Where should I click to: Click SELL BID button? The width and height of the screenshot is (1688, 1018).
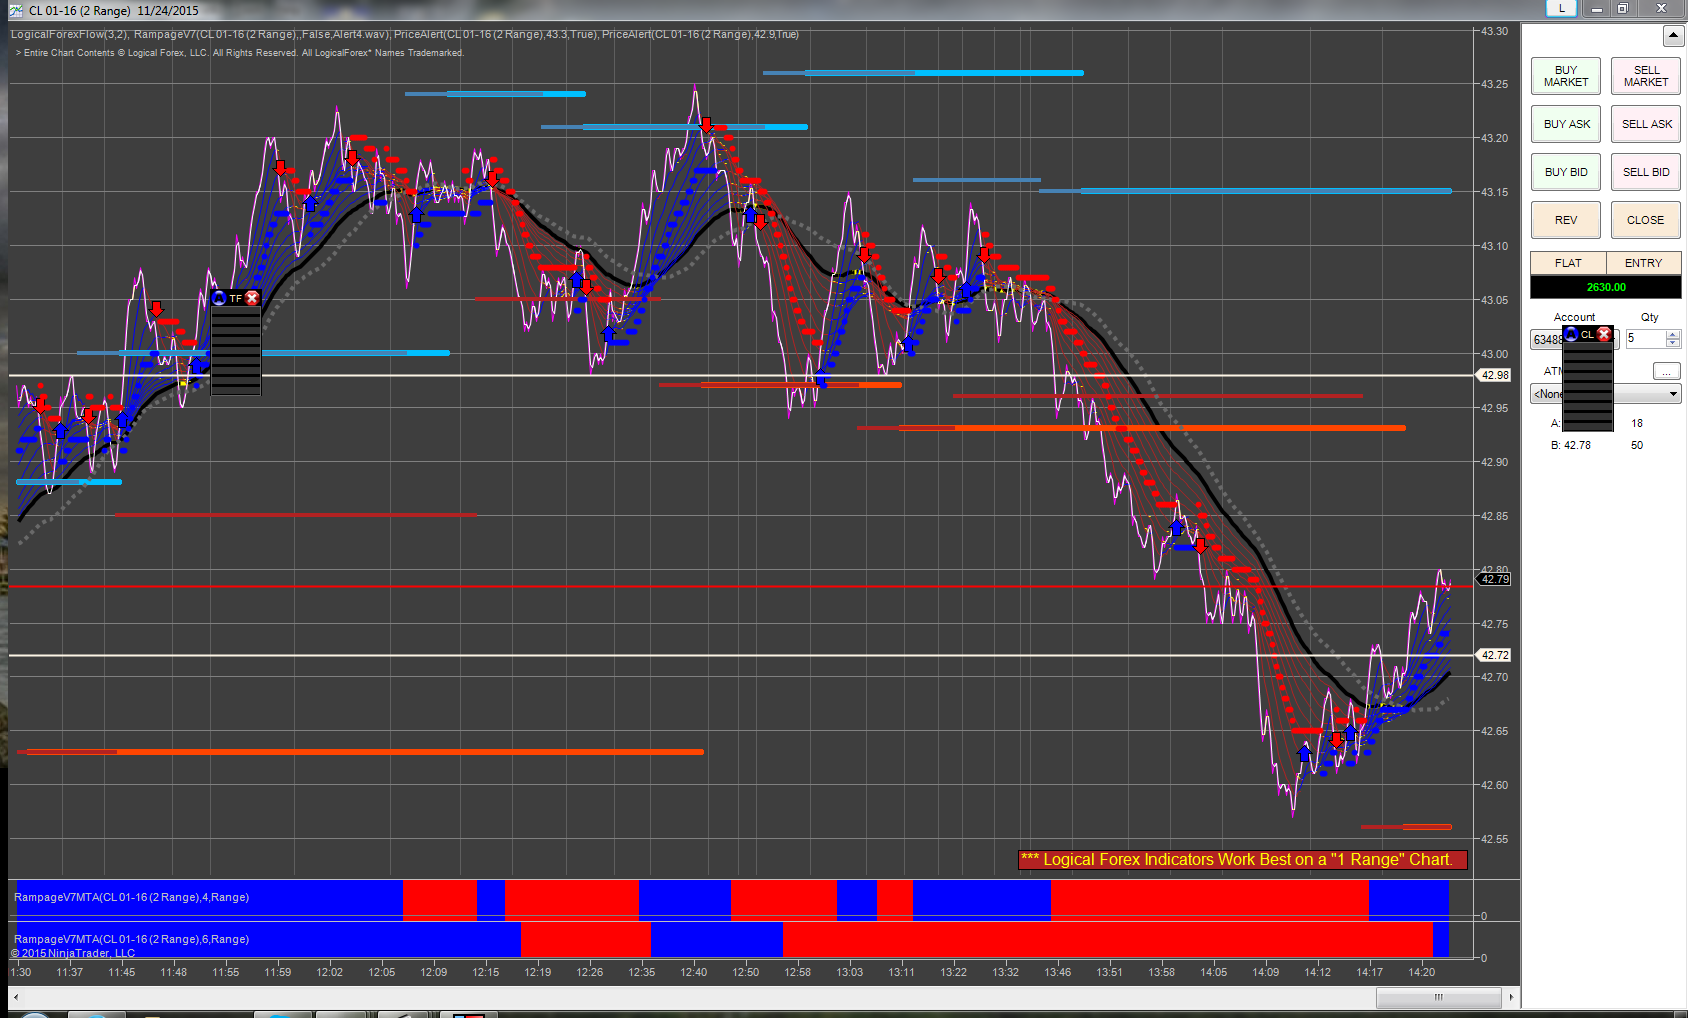pos(1646,172)
